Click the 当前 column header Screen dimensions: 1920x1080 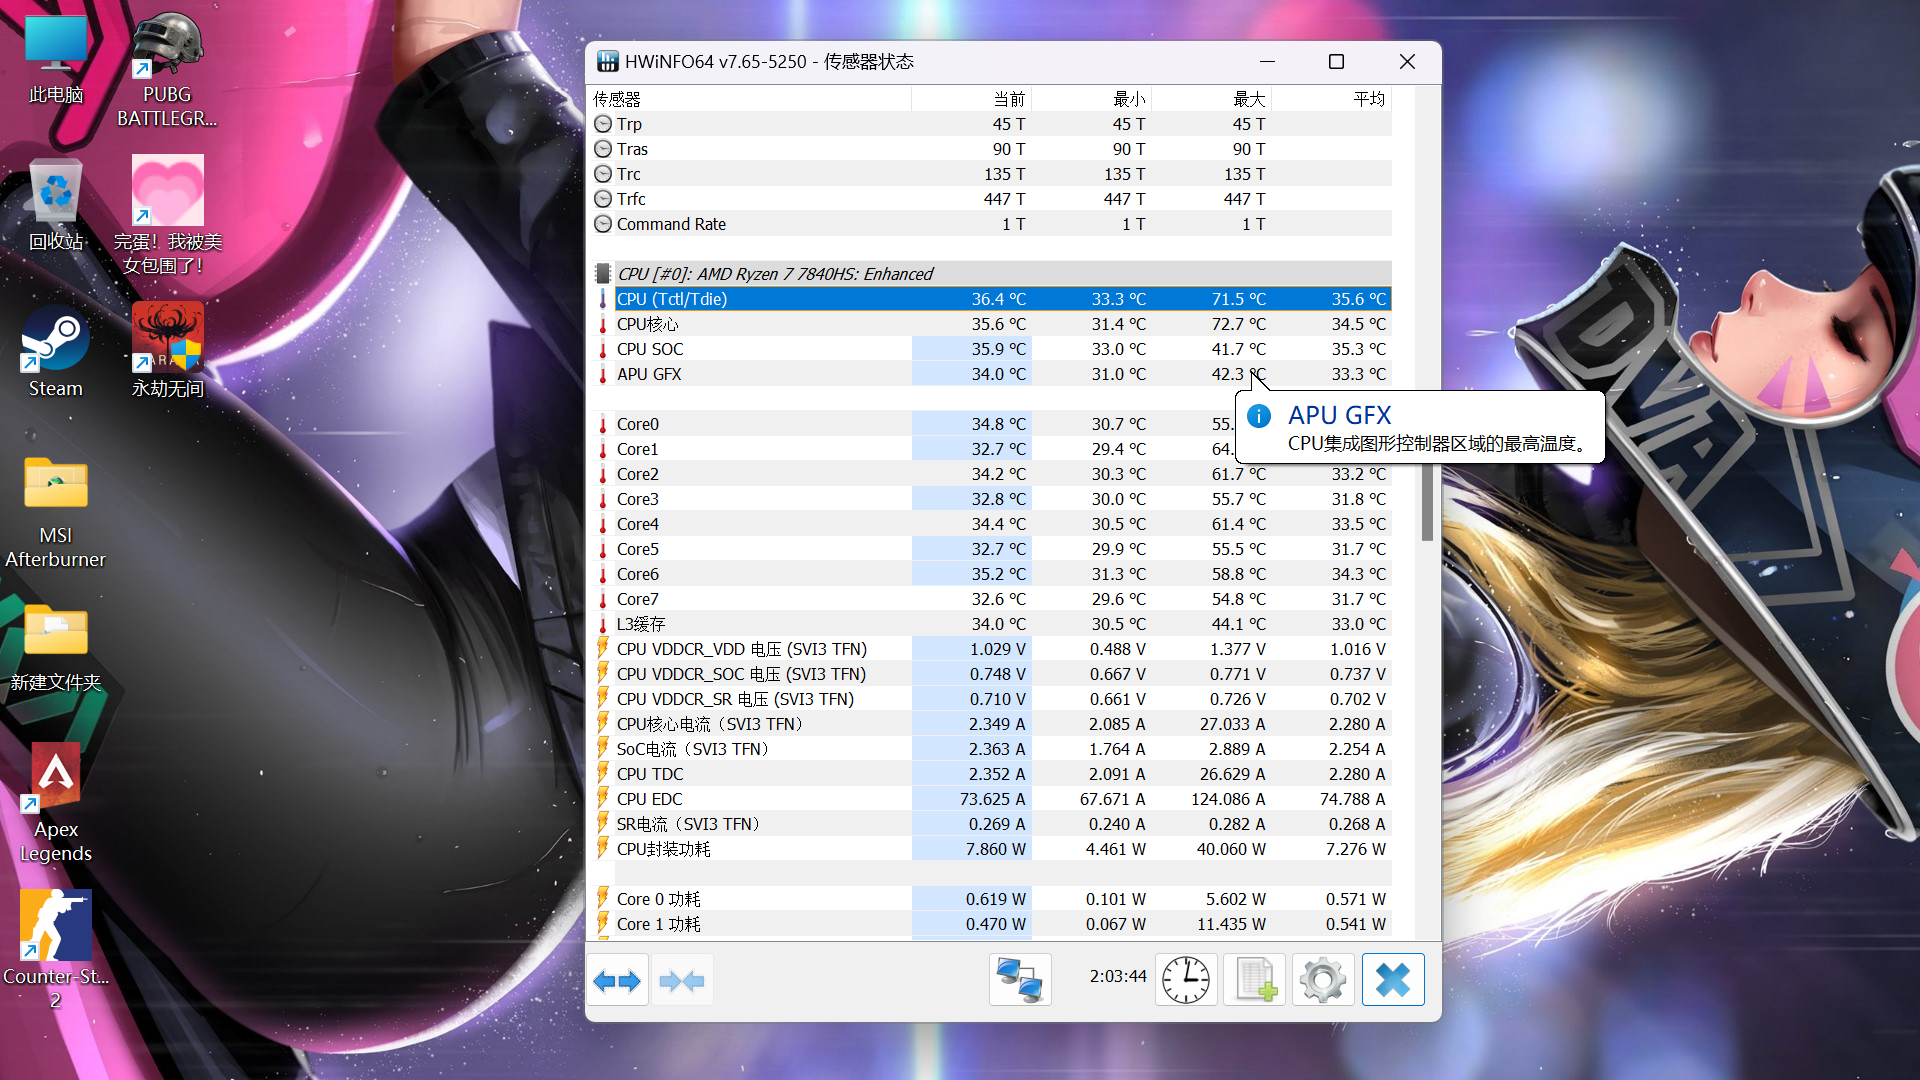(x=971, y=99)
